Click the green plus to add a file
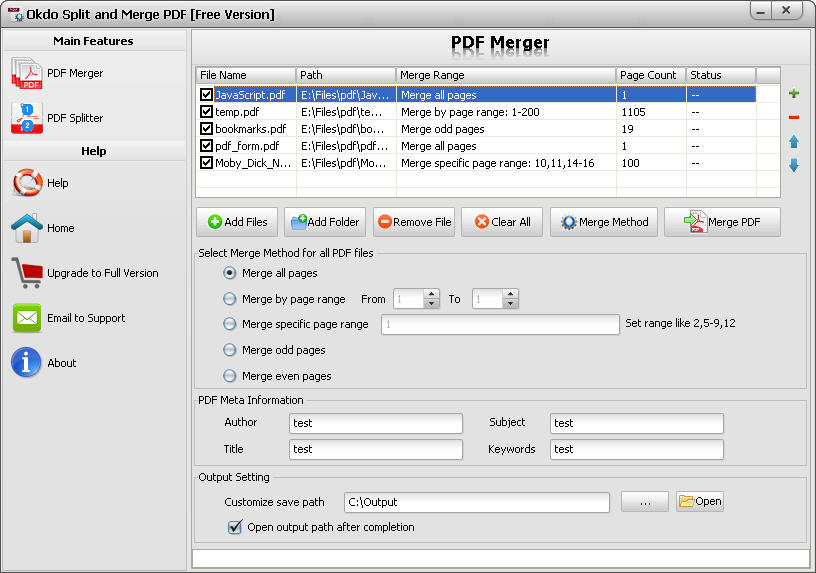Viewport: 816px width, 573px height. [x=794, y=94]
